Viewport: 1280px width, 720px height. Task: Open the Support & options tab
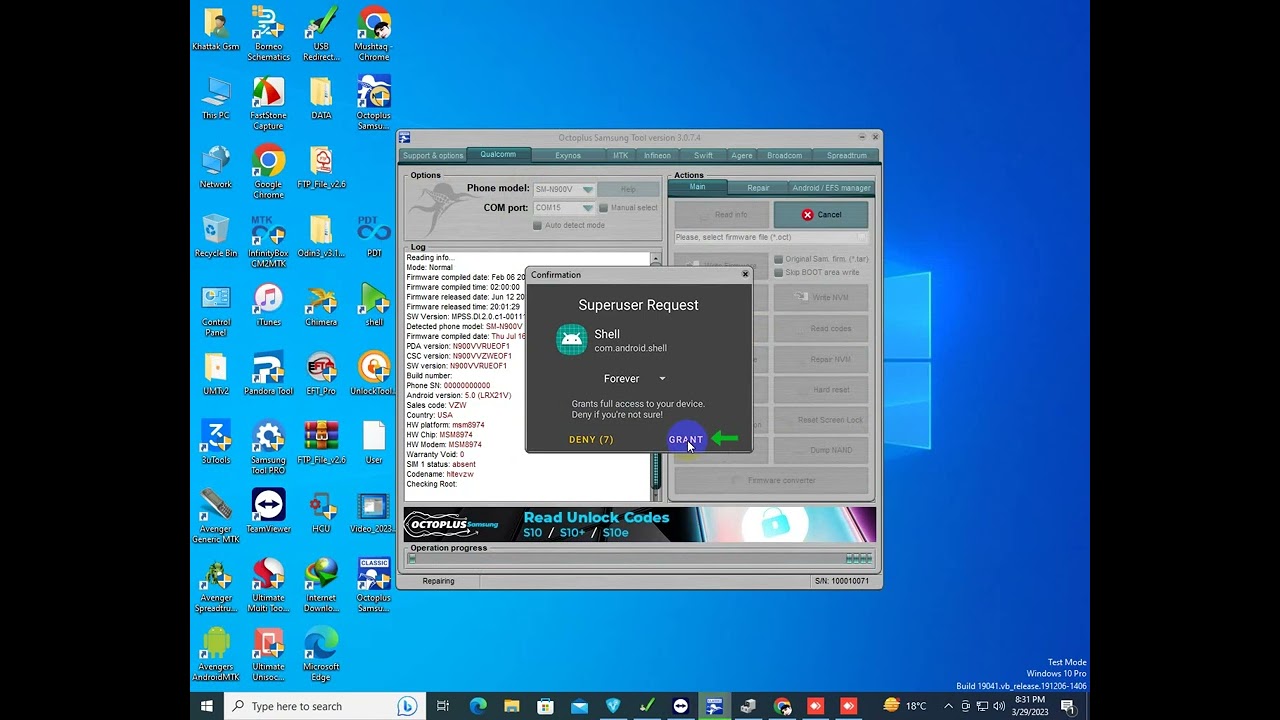(433, 156)
